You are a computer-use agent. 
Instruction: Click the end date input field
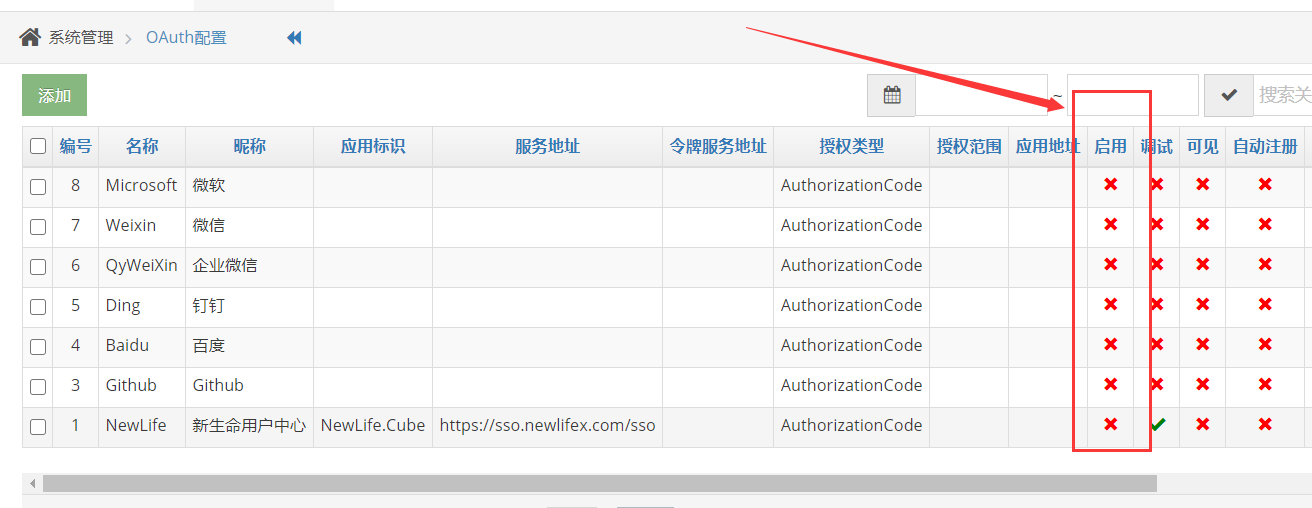1133,95
